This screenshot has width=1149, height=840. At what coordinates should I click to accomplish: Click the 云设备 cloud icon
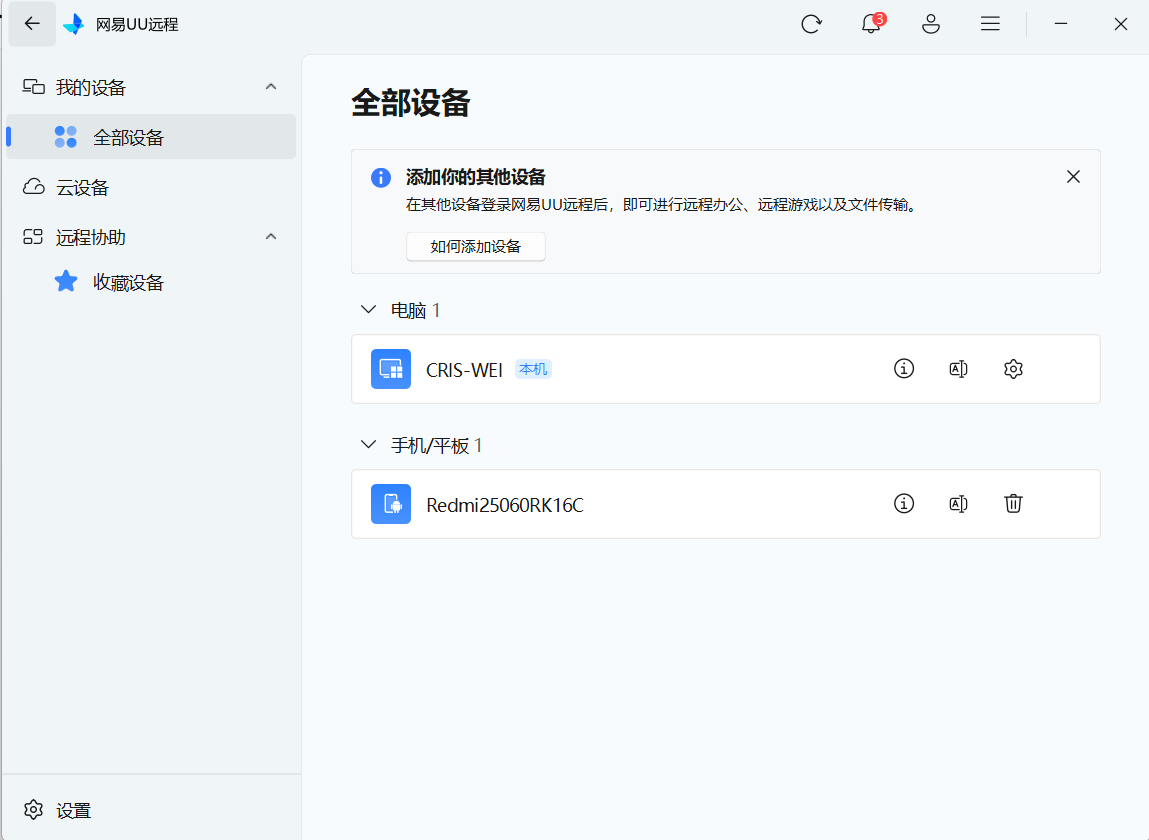34,186
